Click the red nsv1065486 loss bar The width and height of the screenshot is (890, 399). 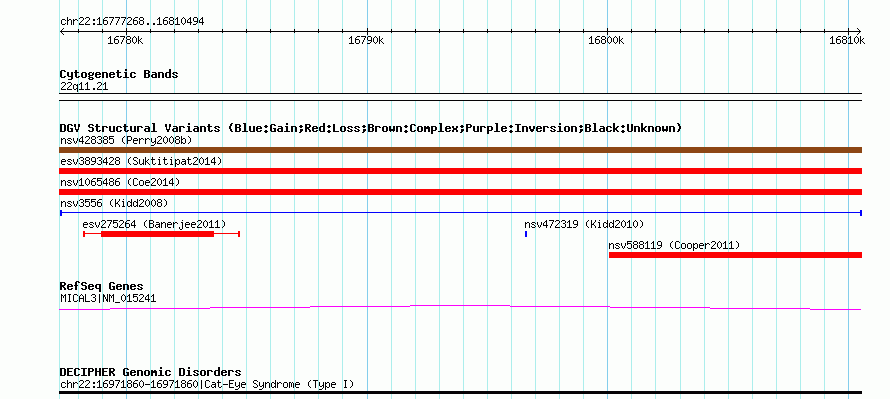point(461,192)
